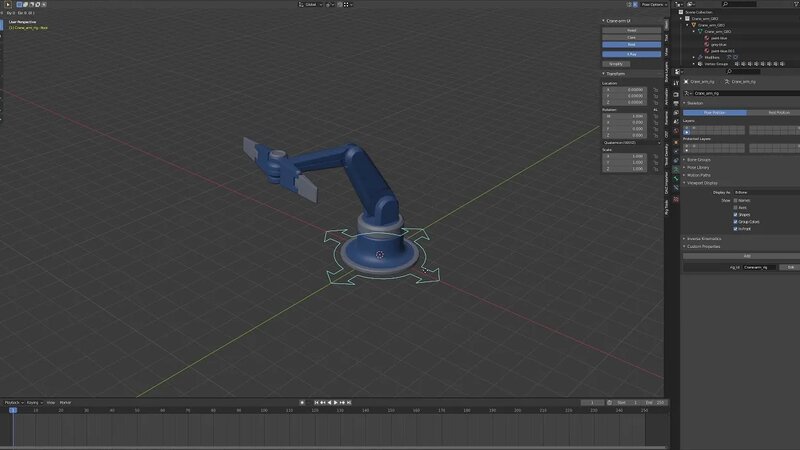Viewport: 800px width, 450px height.
Task: Click the Simplify button
Action: point(616,64)
